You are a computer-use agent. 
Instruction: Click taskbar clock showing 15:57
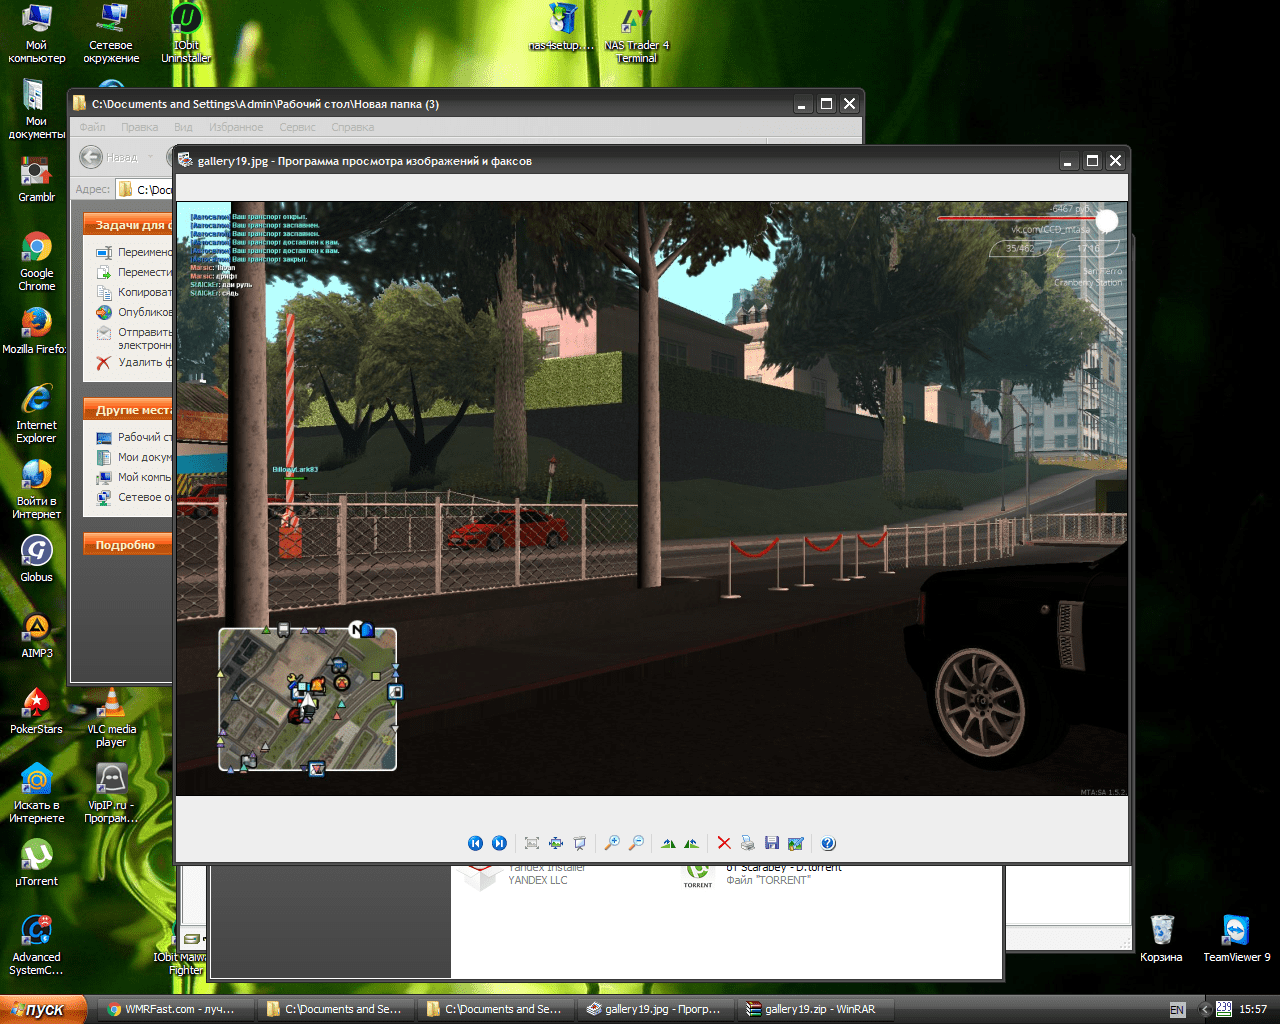click(1253, 1010)
